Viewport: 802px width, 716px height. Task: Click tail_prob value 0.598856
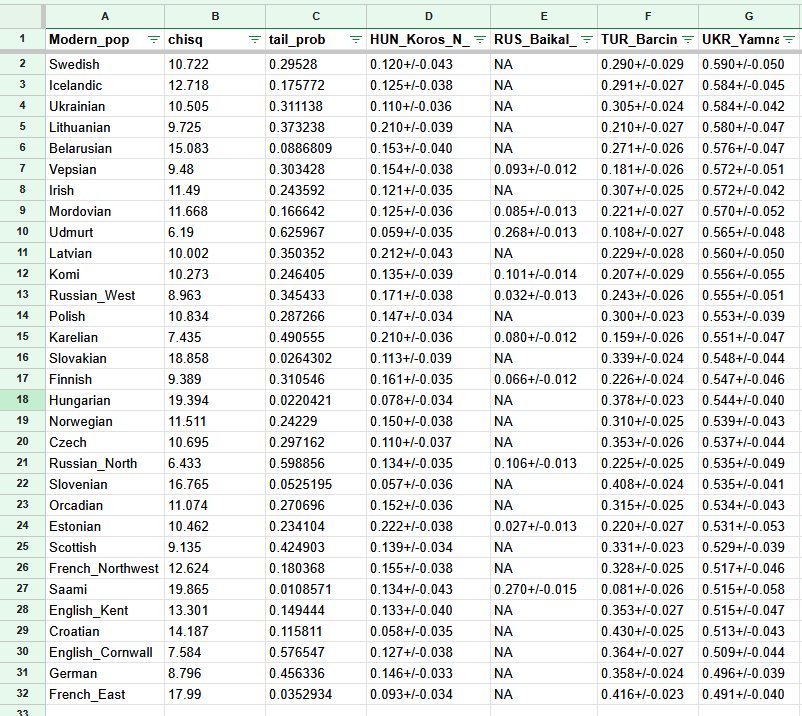[316, 463]
